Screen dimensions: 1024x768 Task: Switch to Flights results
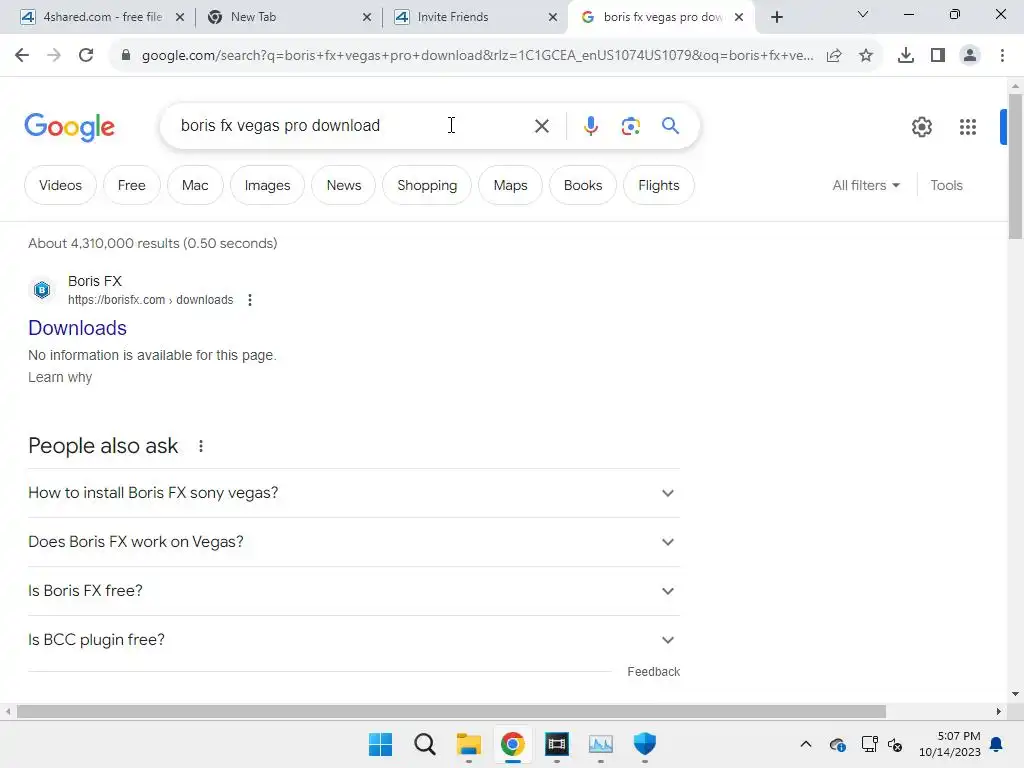(x=658, y=185)
